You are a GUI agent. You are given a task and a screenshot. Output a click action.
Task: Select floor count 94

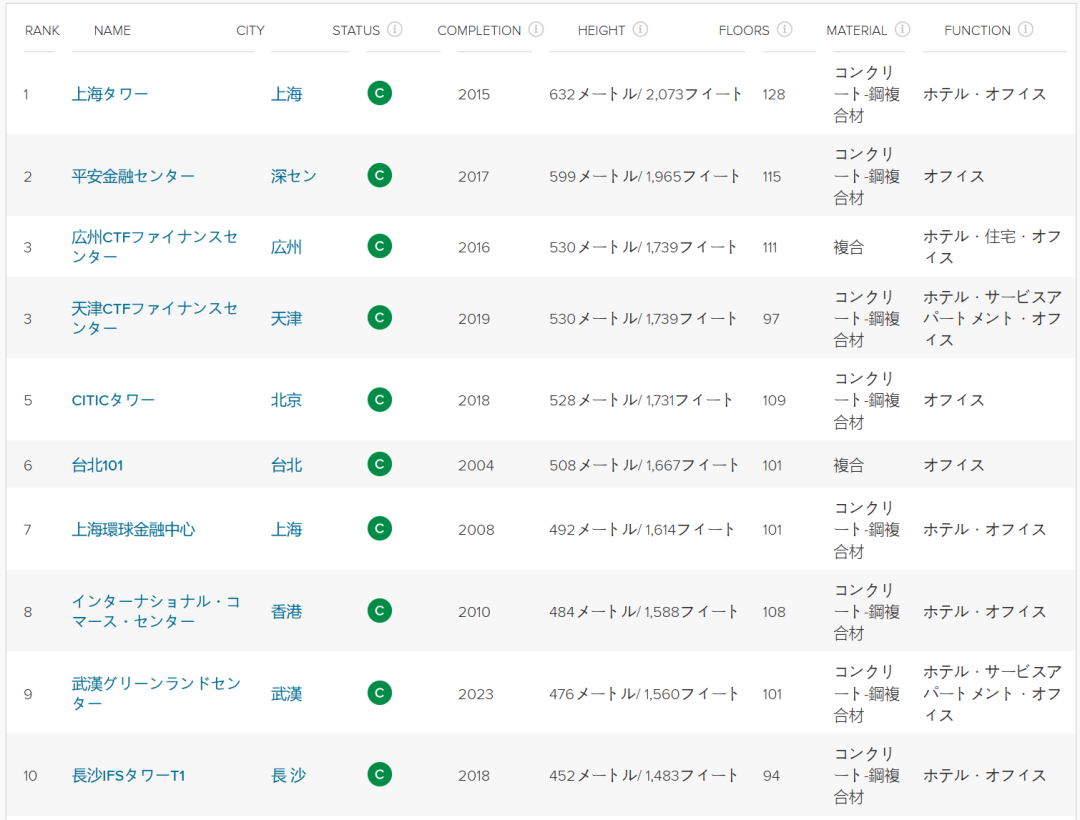point(771,776)
